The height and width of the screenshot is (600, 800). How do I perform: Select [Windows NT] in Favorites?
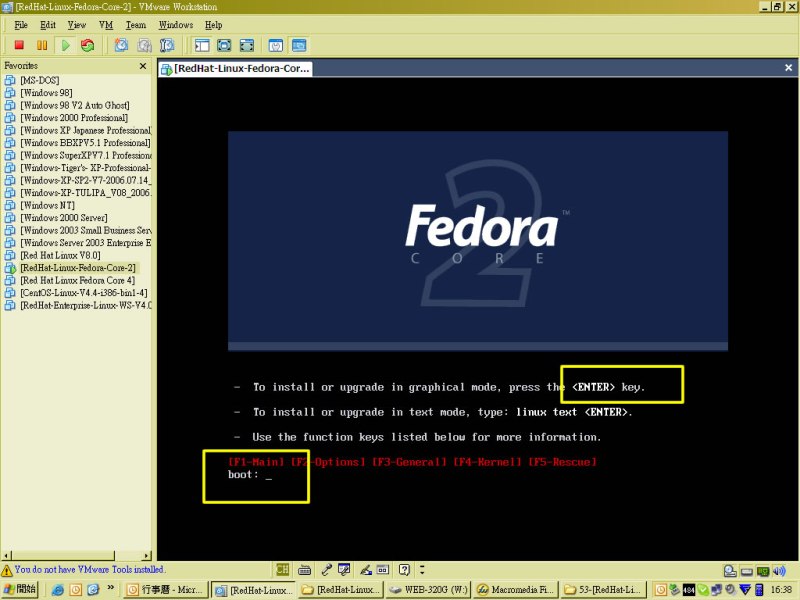coord(47,206)
